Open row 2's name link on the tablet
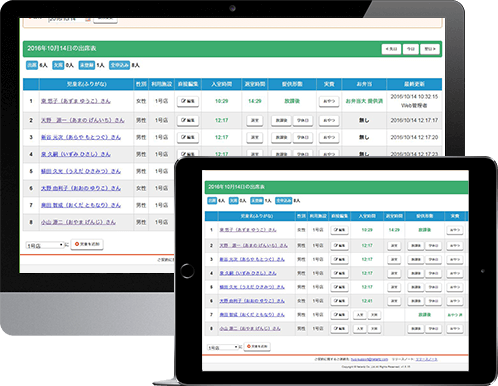 coord(253,245)
